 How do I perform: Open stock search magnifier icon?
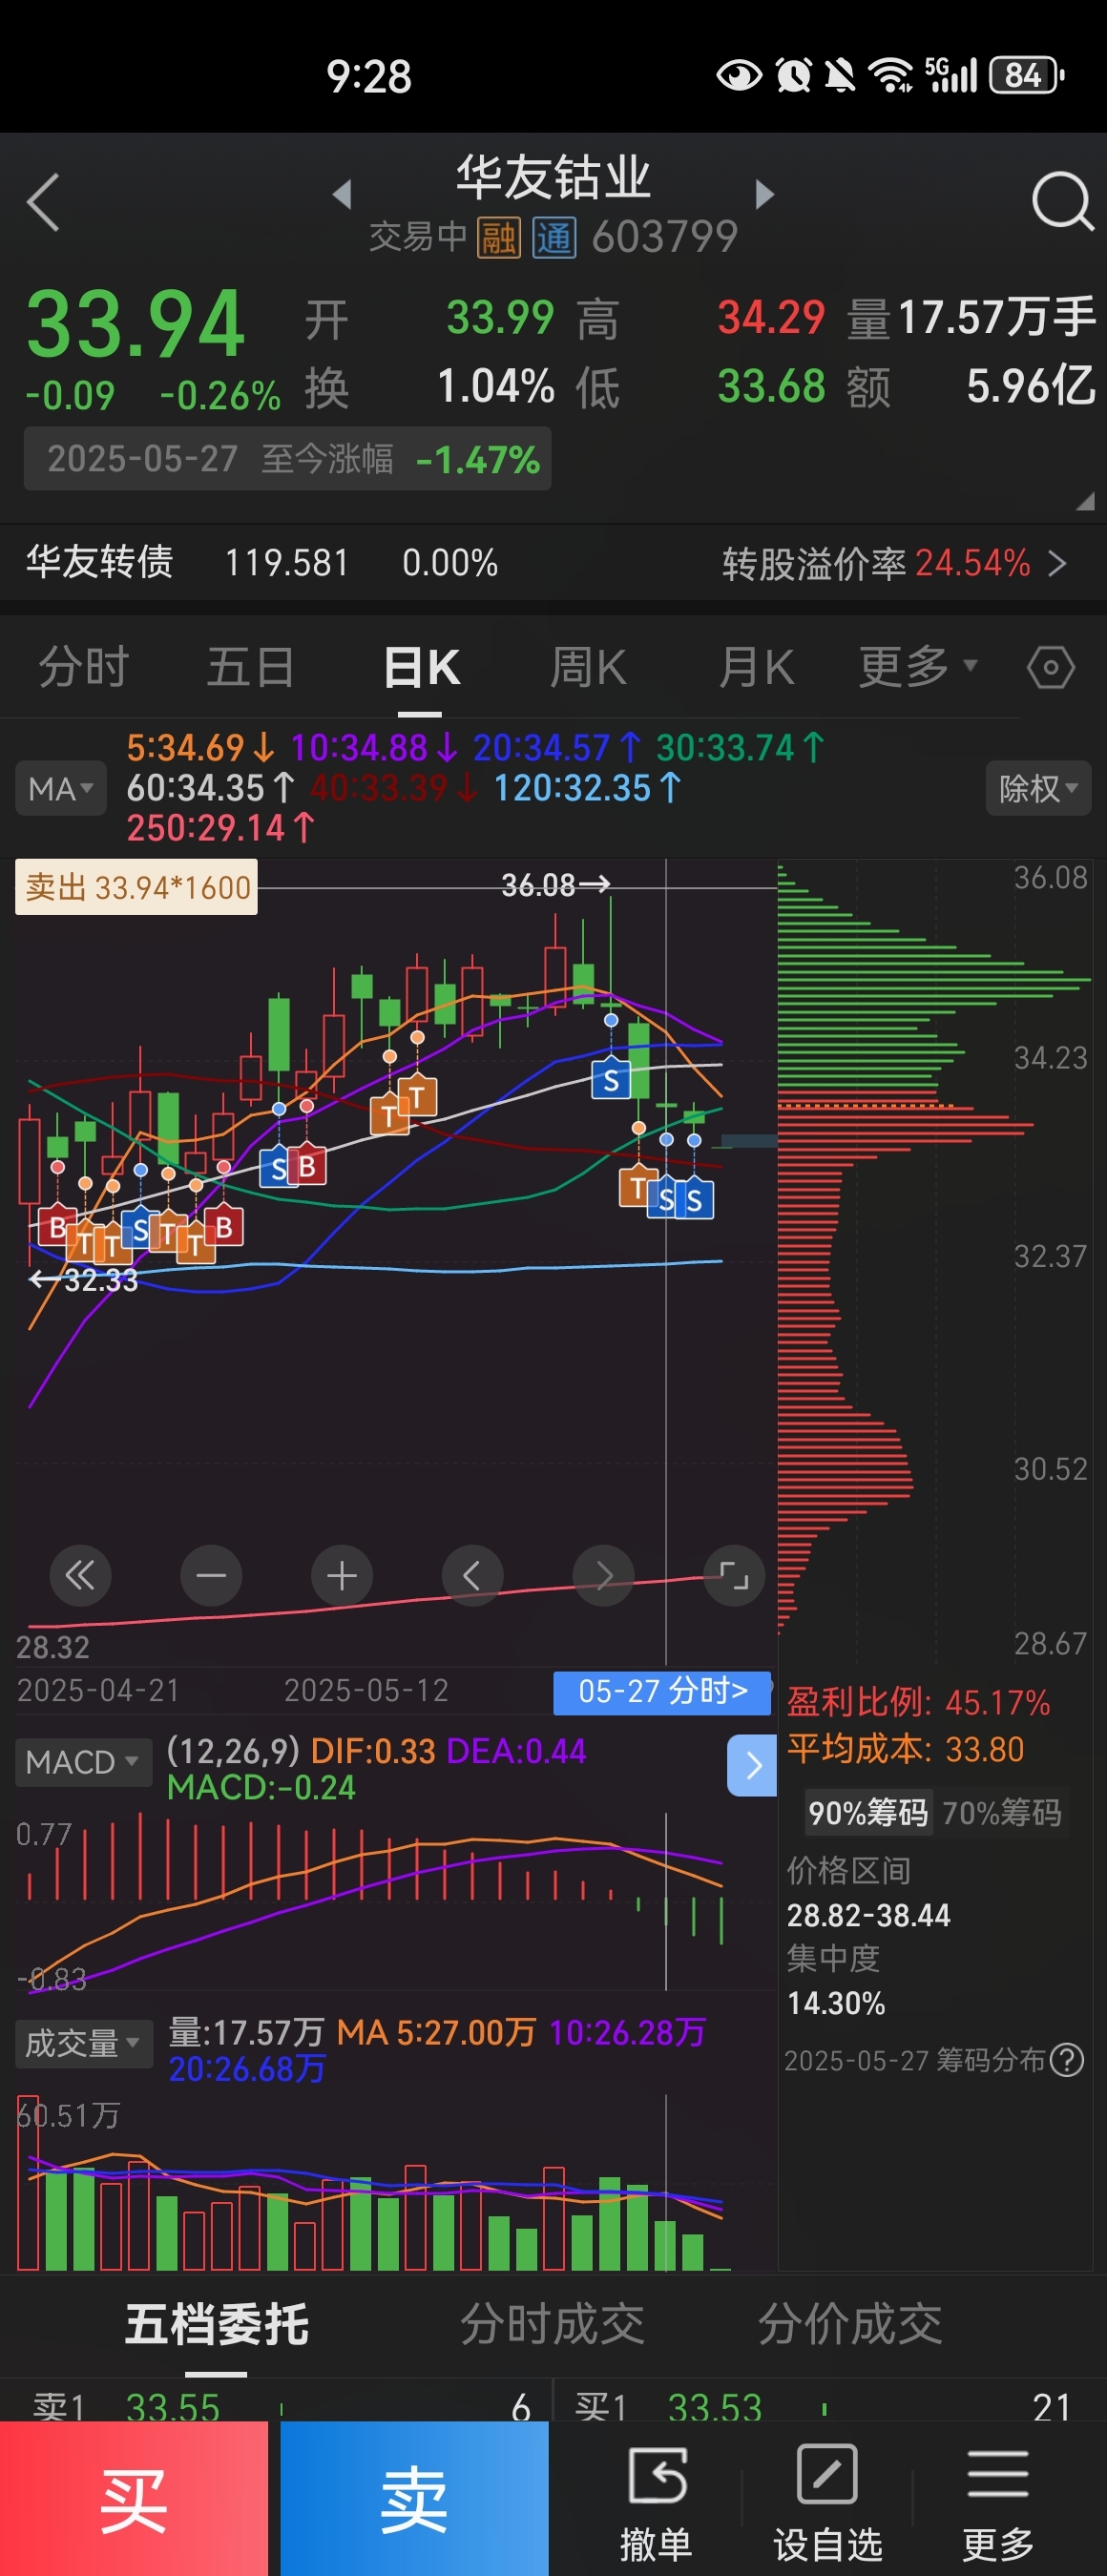point(1062,201)
